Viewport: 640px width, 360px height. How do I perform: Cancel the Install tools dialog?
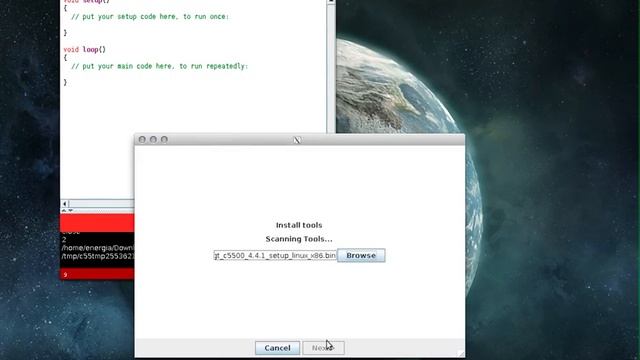(277, 348)
